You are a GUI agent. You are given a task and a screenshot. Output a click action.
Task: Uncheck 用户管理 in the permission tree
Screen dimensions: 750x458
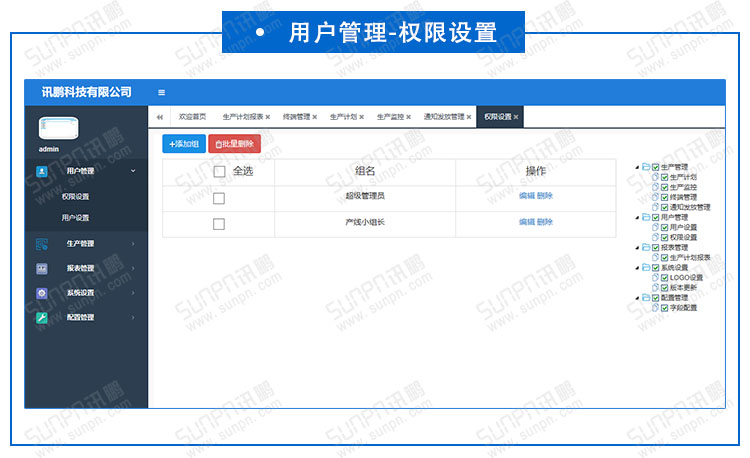(656, 218)
